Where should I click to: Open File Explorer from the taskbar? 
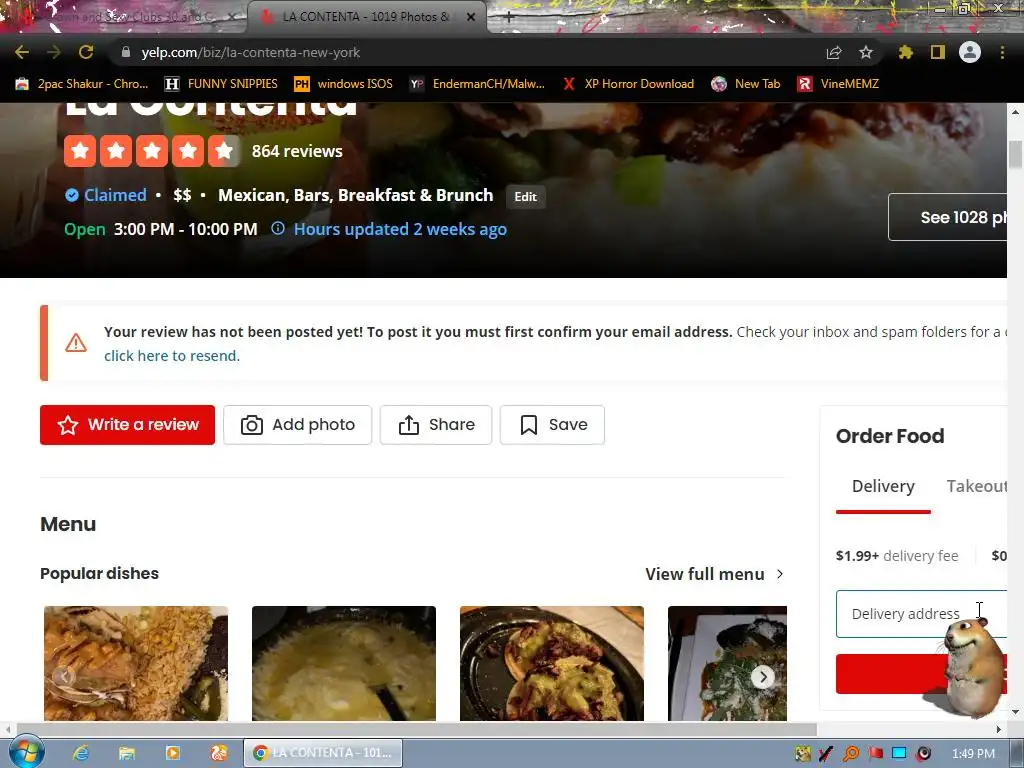tap(127, 753)
